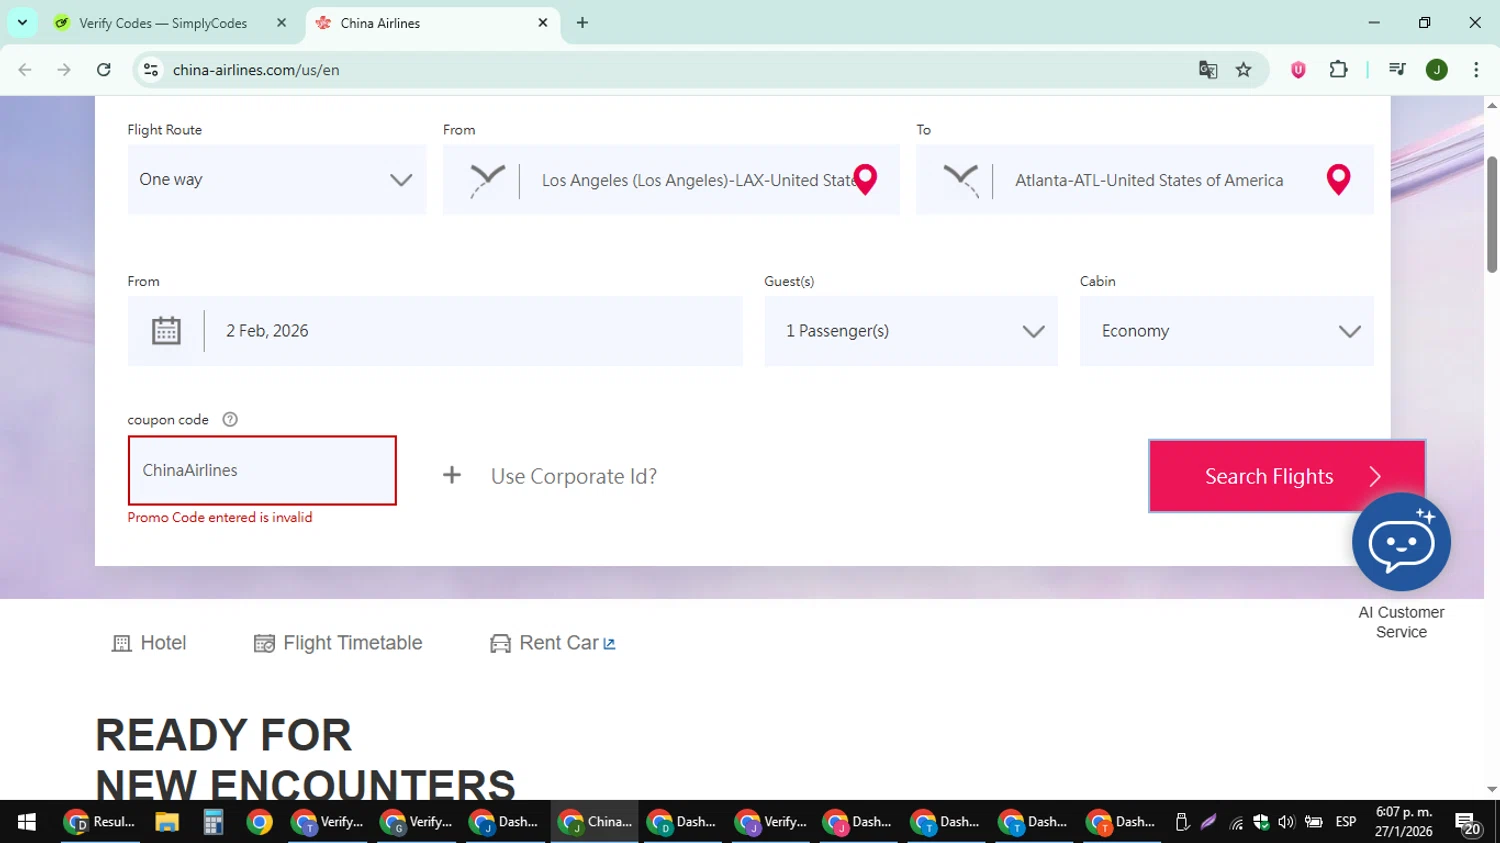1500x843 pixels.
Task: Click the coupon code input with ChinaAirlines
Action: [262, 470]
